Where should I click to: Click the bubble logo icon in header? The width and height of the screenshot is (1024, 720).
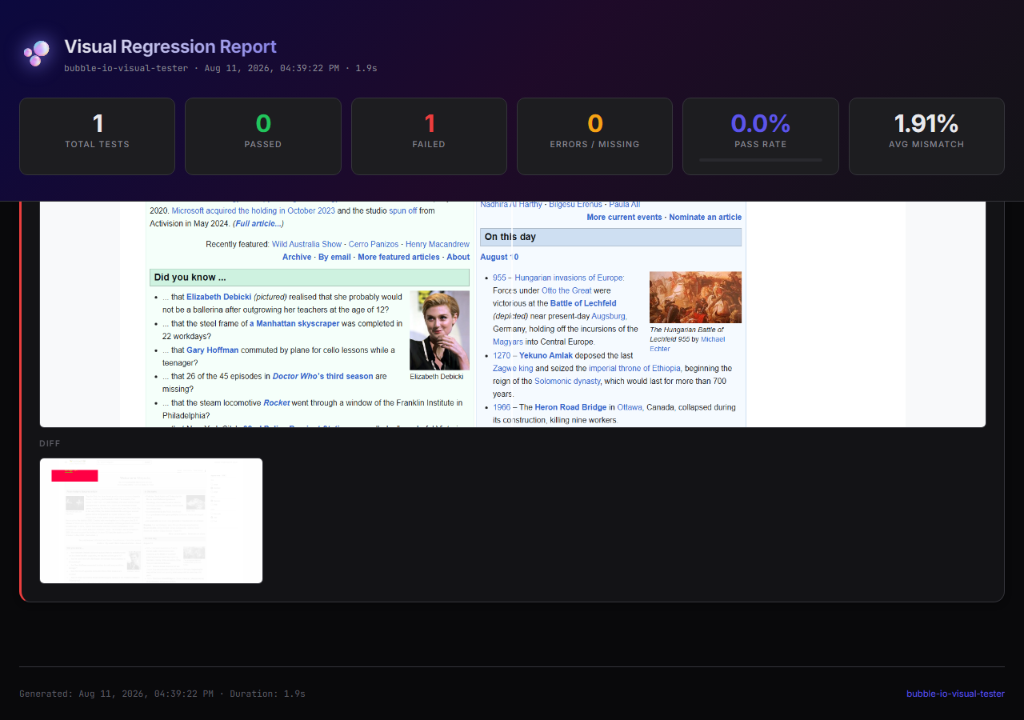[x=37, y=53]
